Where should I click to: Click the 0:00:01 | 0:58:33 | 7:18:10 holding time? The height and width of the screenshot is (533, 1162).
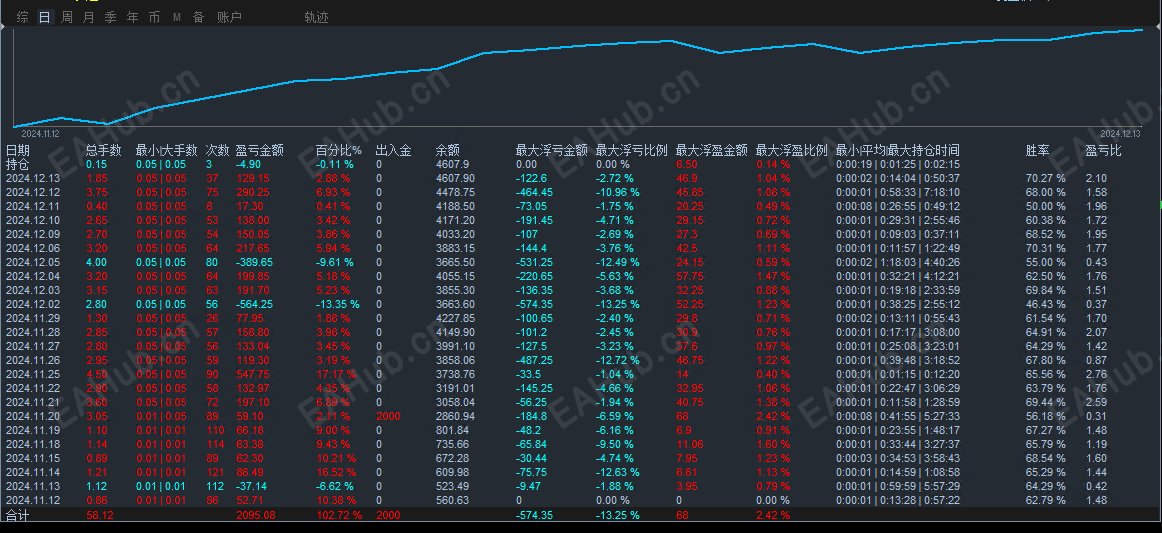coord(898,192)
